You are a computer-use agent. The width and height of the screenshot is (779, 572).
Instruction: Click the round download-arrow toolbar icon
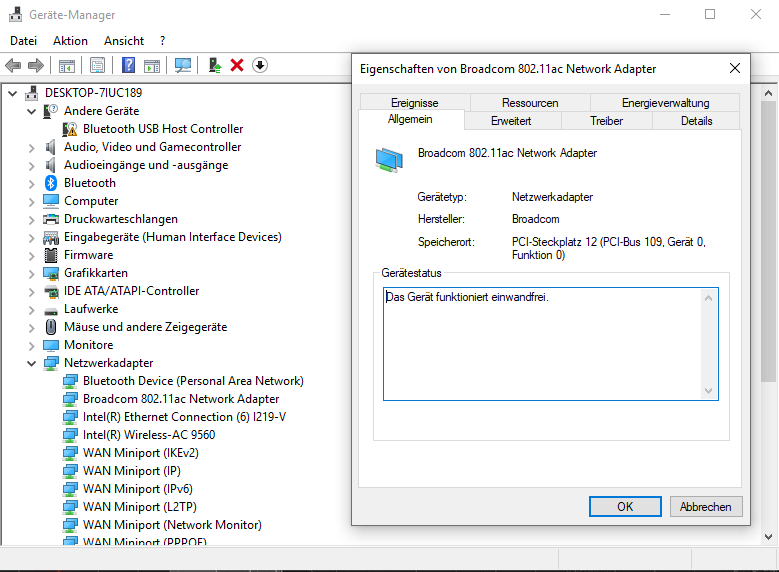[260, 65]
